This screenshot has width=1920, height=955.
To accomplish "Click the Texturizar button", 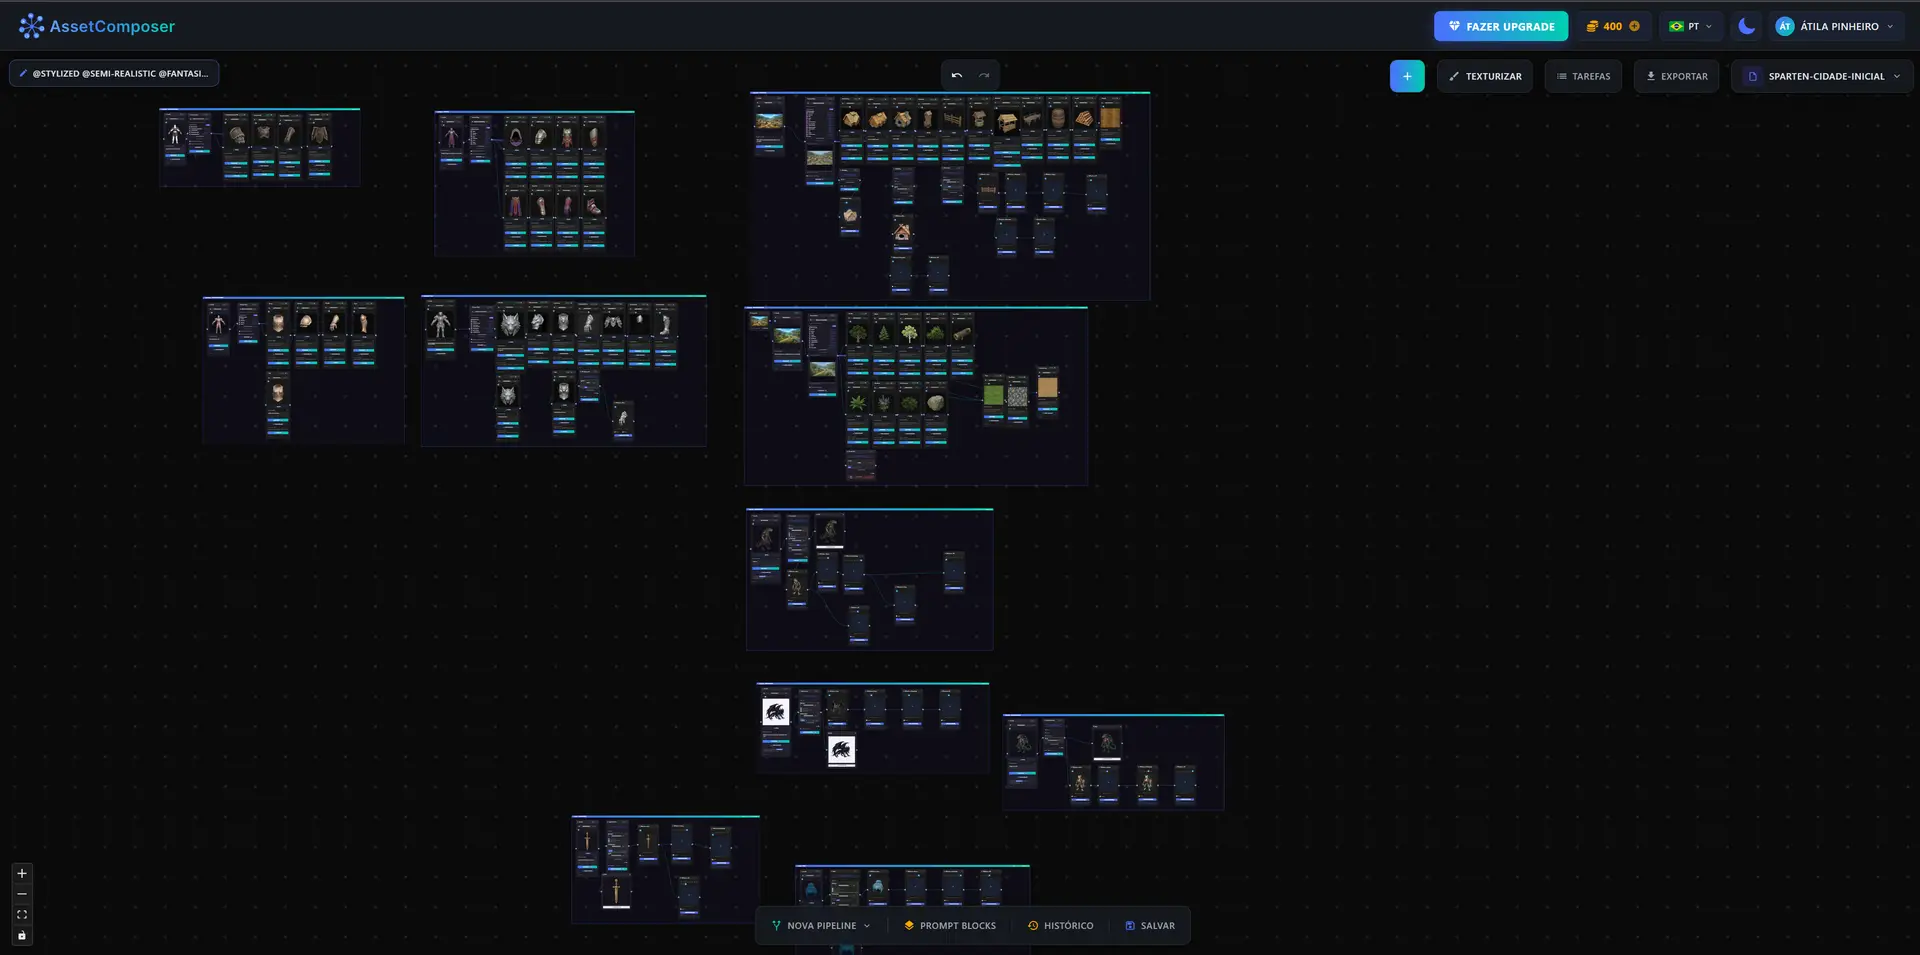I will click(1485, 76).
